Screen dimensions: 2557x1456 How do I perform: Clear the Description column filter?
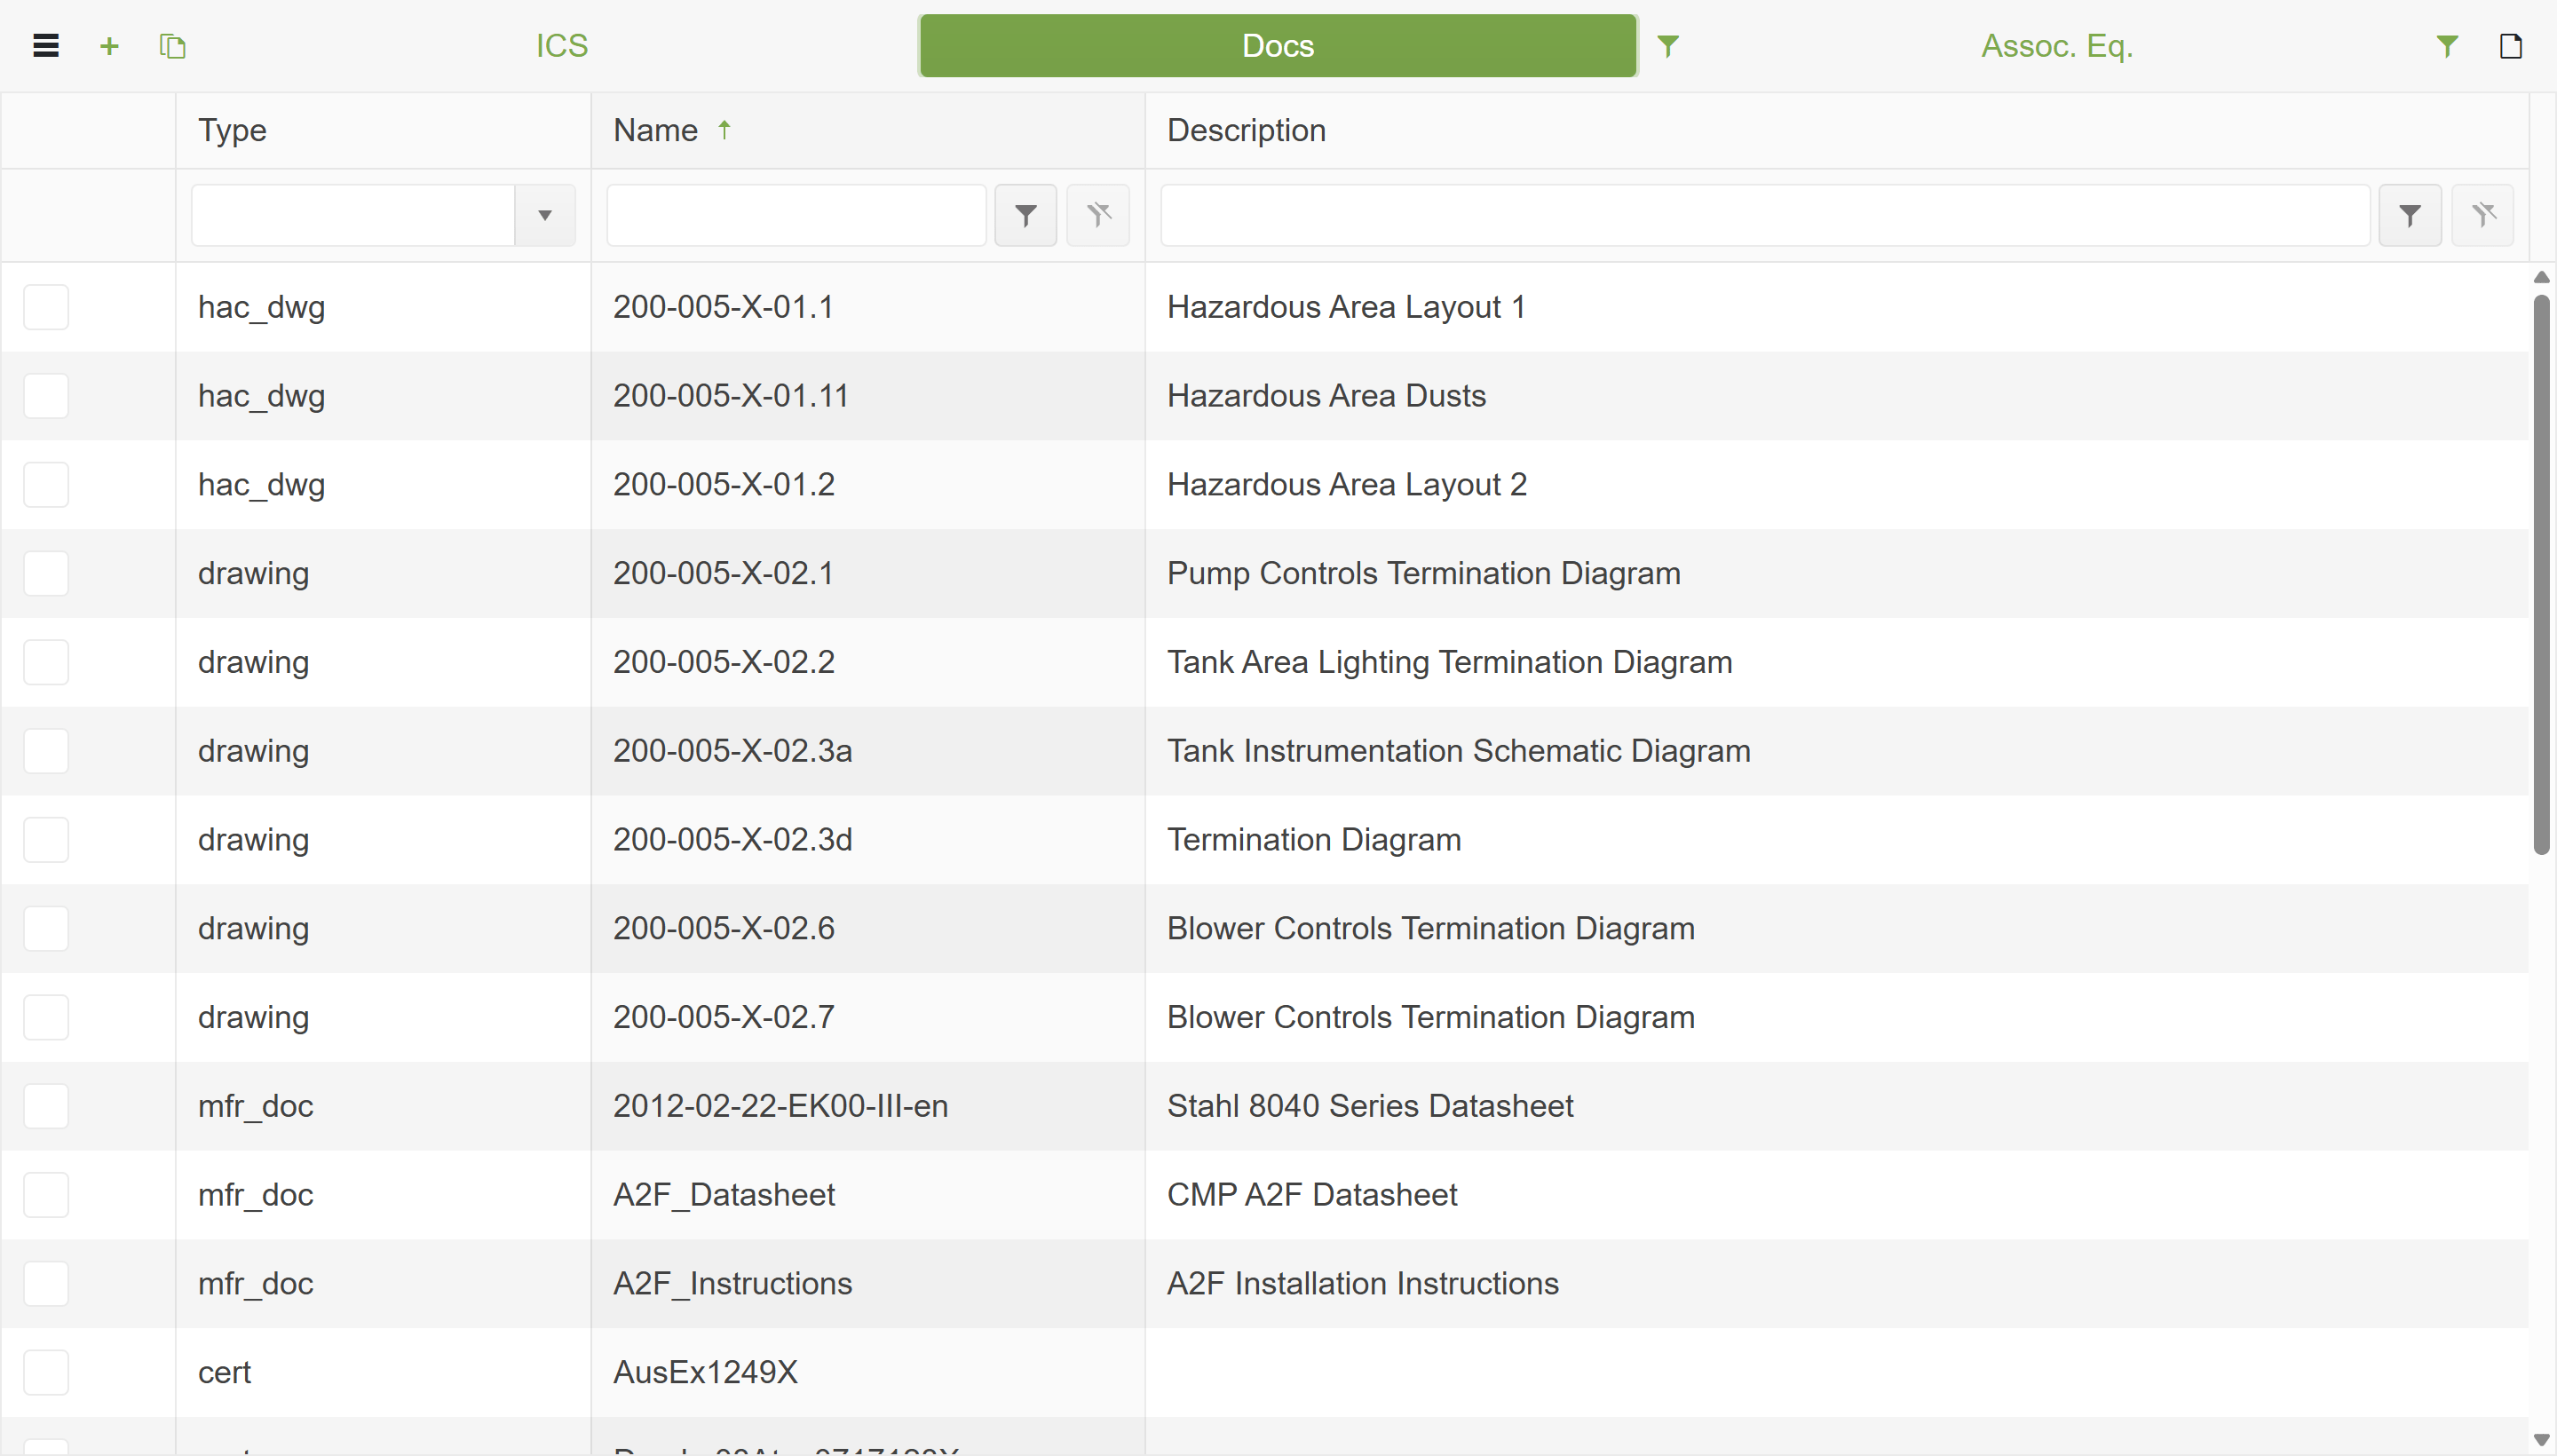[2482, 215]
